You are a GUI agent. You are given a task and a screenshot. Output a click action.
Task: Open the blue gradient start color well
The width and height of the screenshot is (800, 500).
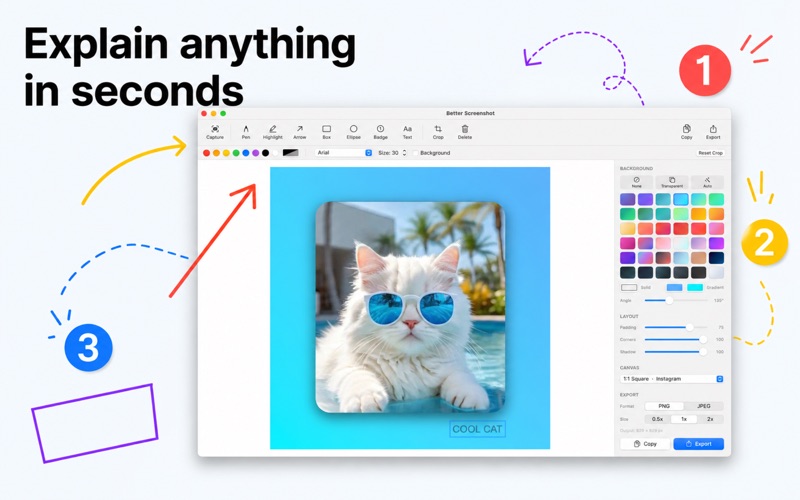(674, 288)
